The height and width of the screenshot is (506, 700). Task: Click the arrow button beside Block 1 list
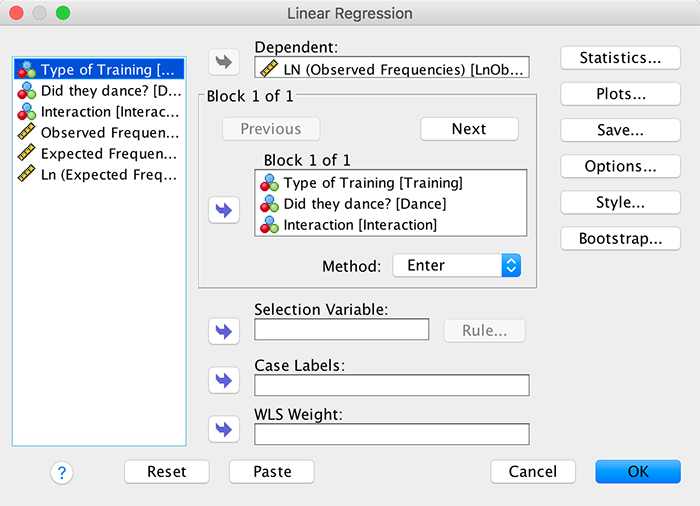pyautogui.click(x=224, y=211)
